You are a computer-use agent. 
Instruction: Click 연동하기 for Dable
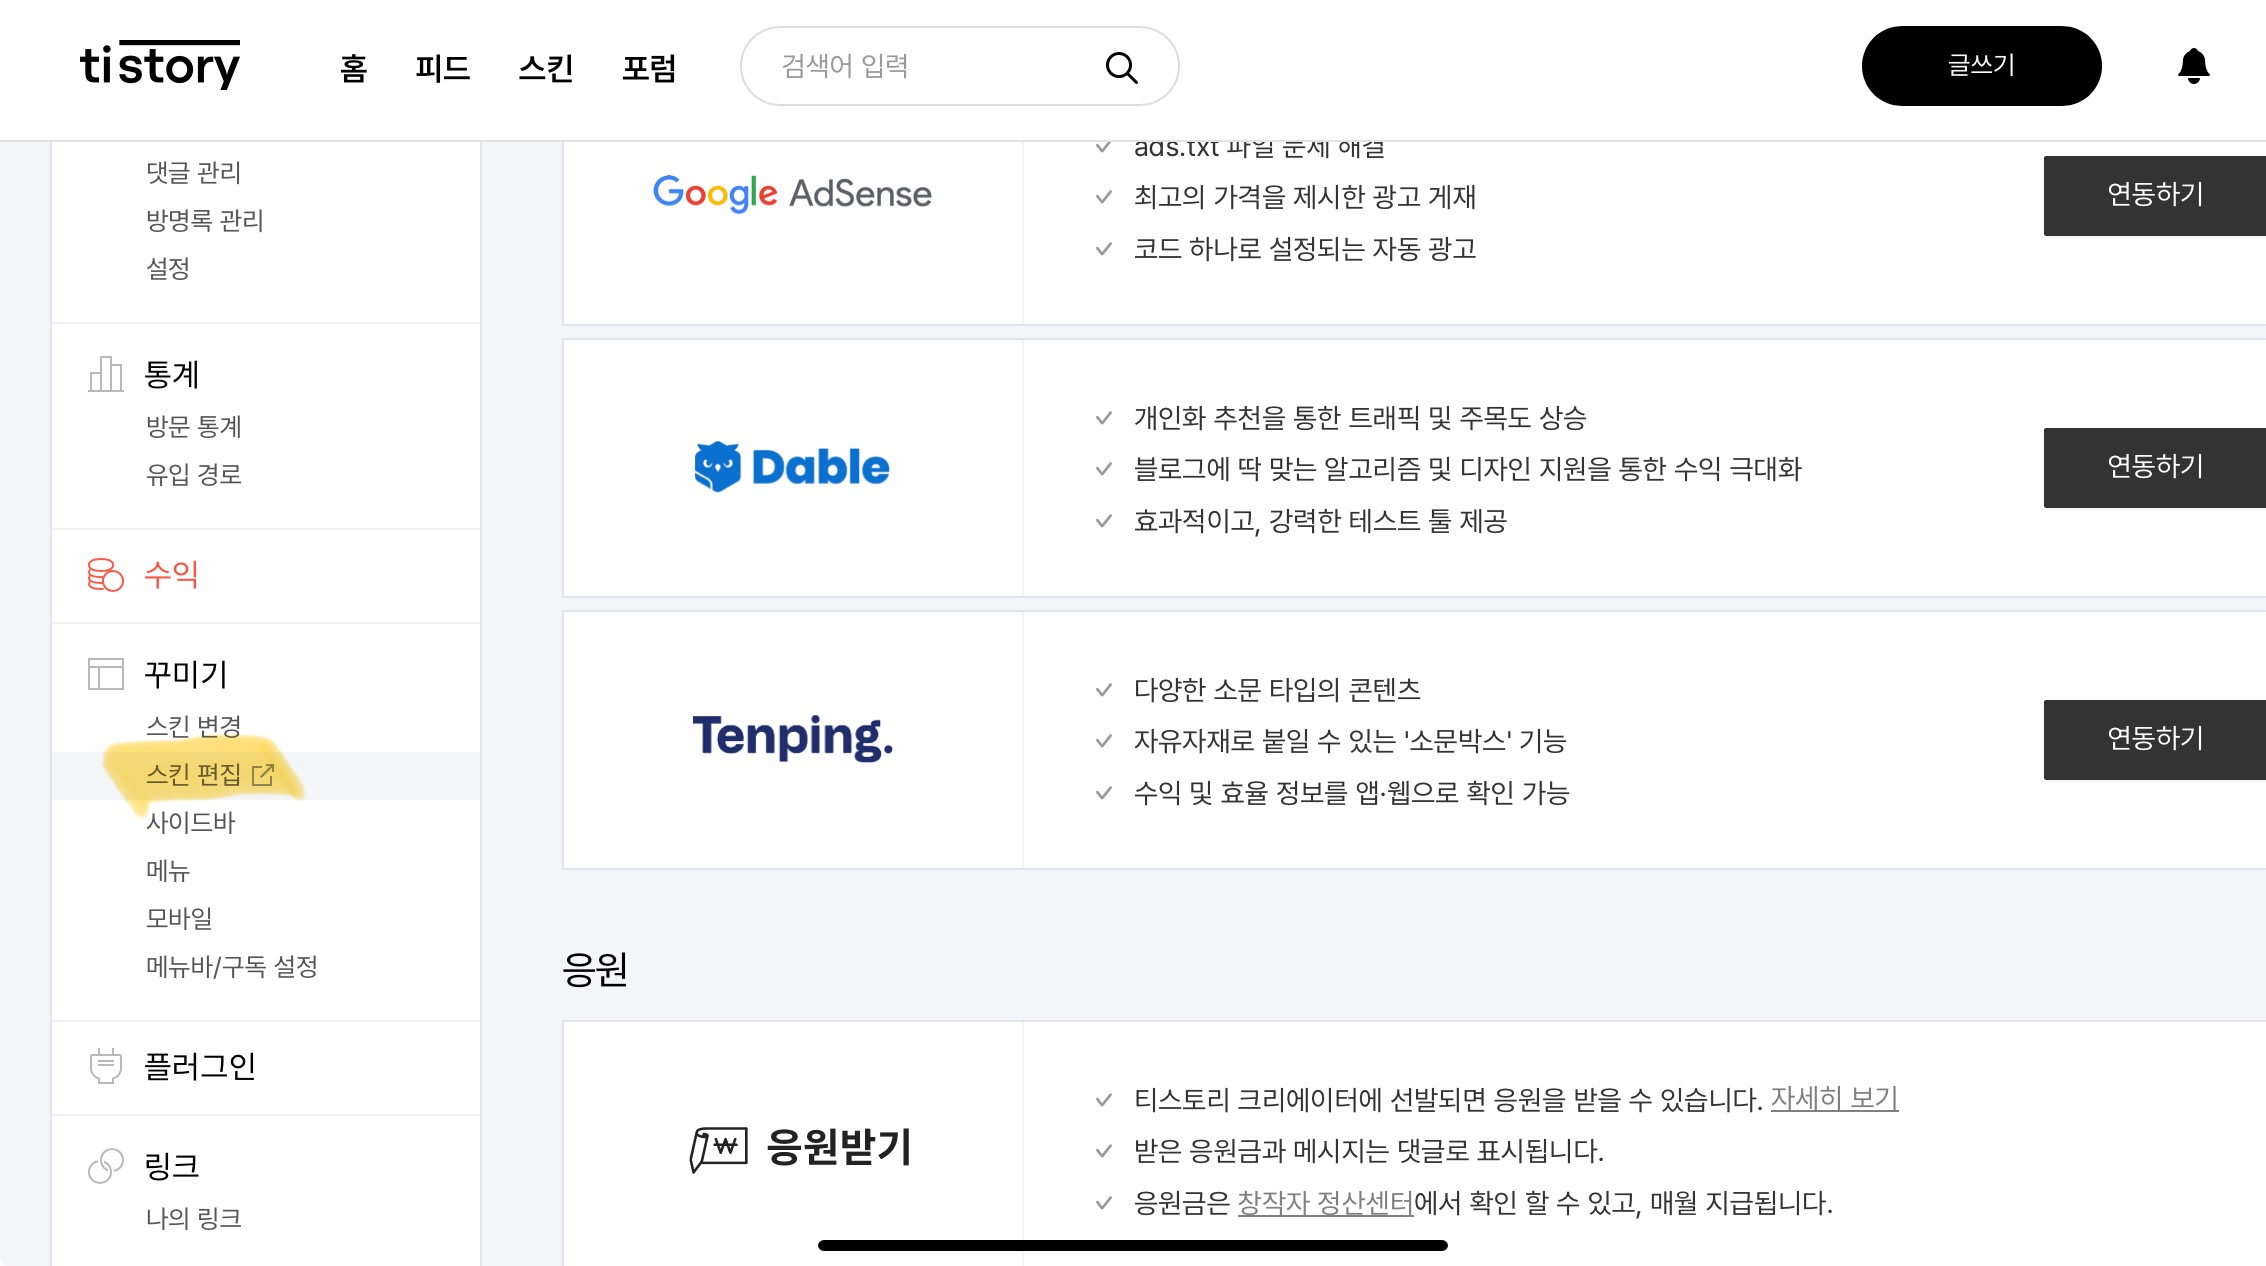(x=2154, y=467)
